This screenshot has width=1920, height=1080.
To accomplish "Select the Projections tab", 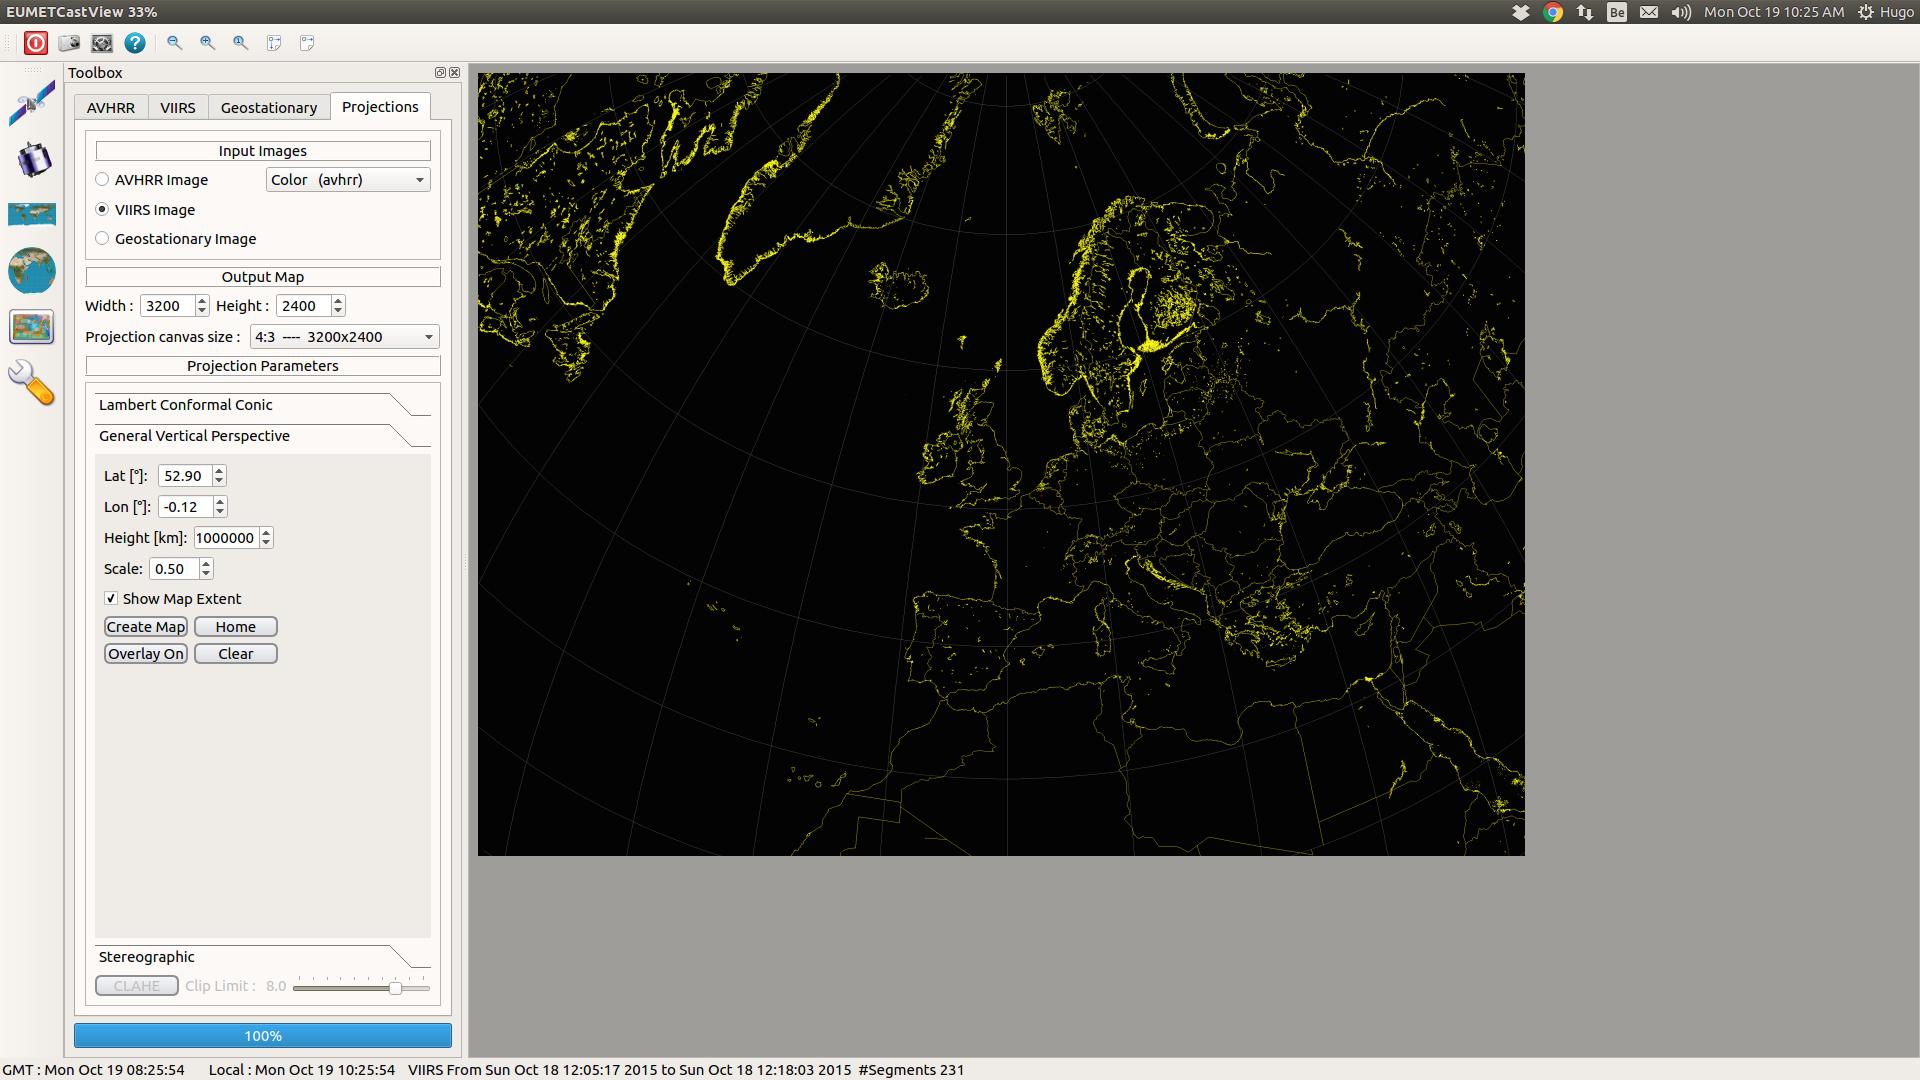I will coord(380,107).
